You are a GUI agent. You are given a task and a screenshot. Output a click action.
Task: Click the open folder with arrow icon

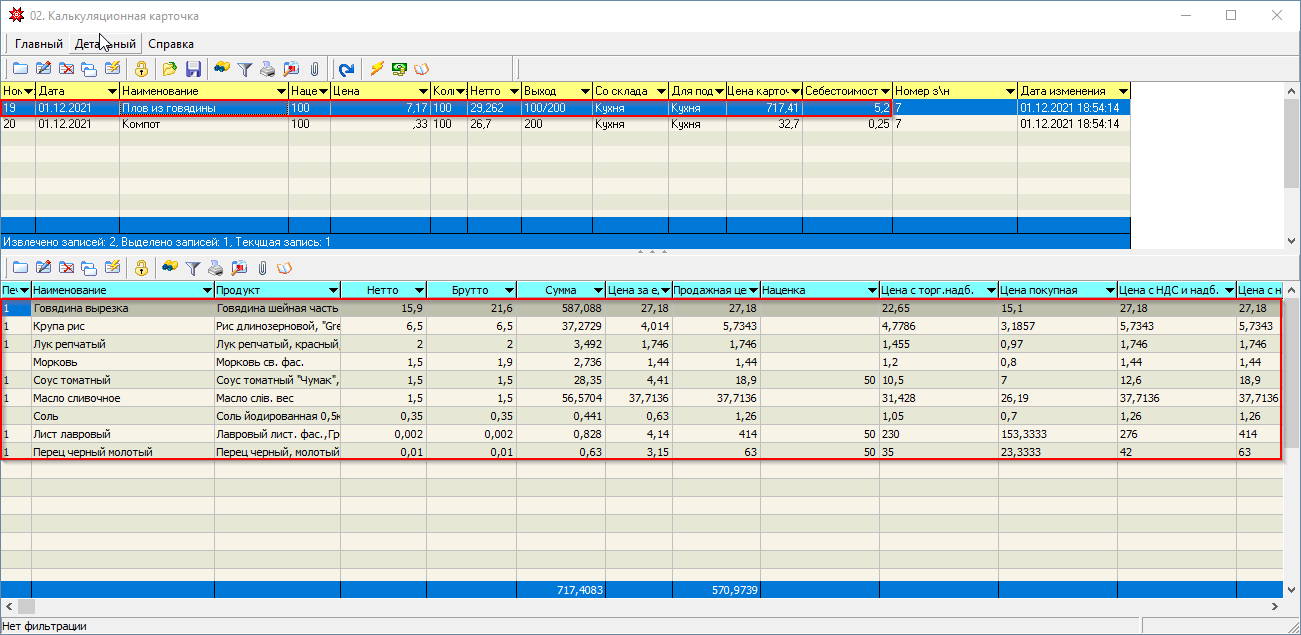pyautogui.click(x=170, y=69)
